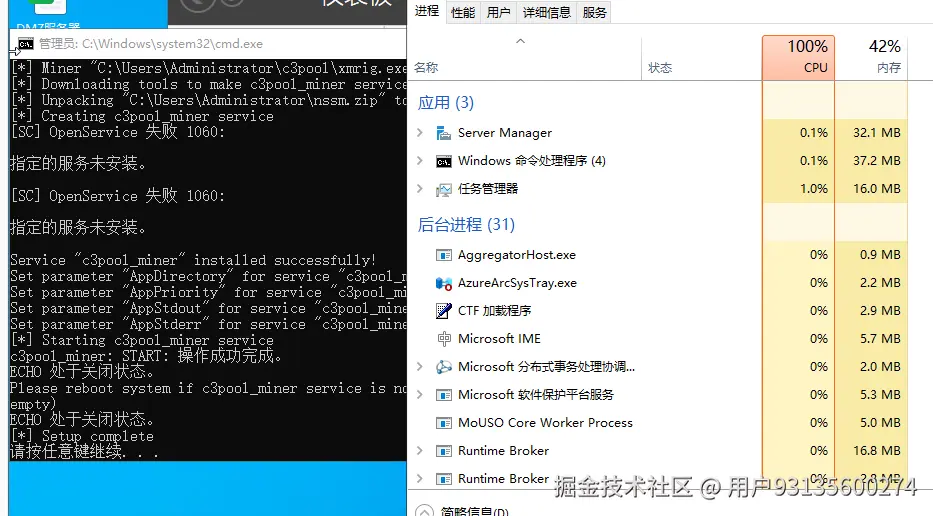Click the cmd.exe window title text

coord(151,44)
